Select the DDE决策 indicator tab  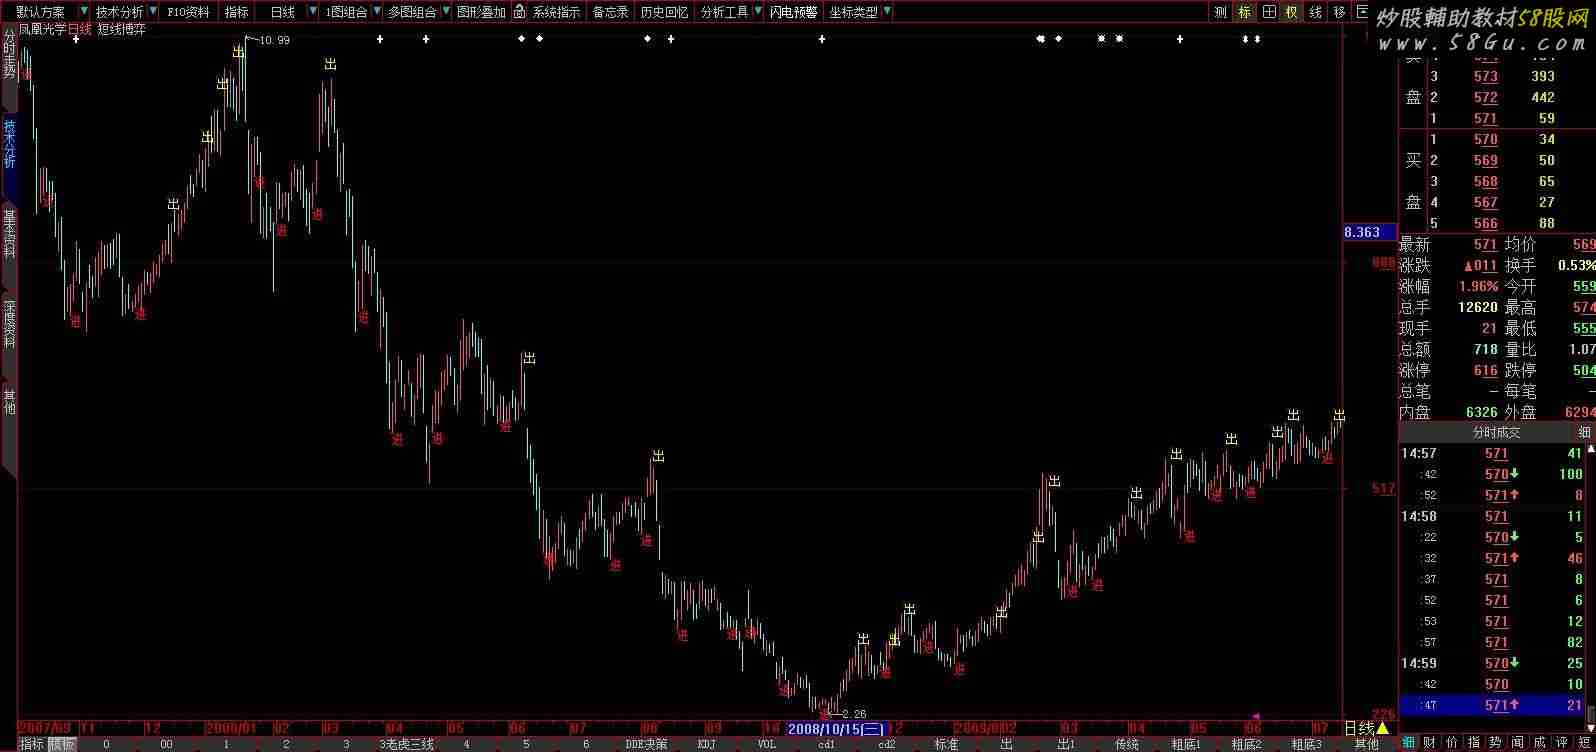point(646,744)
